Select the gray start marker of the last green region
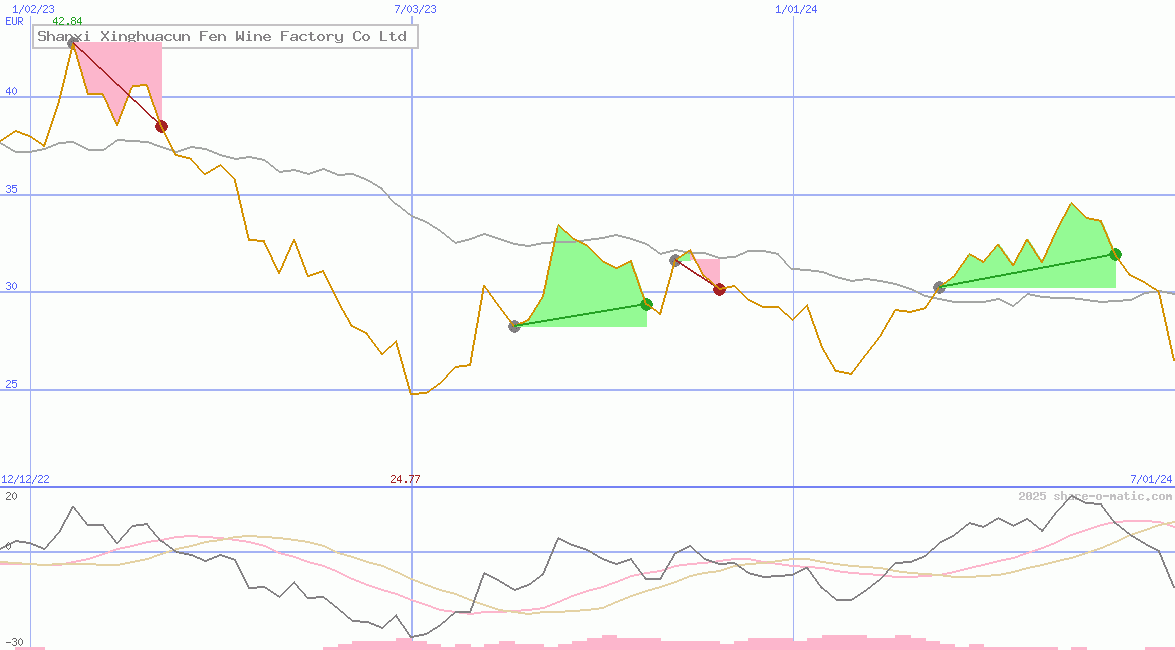1175x650 pixels. point(939,287)
